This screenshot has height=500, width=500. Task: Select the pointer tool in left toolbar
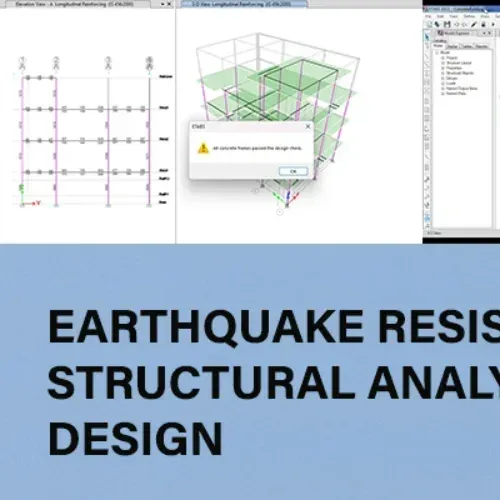[427, 37]
